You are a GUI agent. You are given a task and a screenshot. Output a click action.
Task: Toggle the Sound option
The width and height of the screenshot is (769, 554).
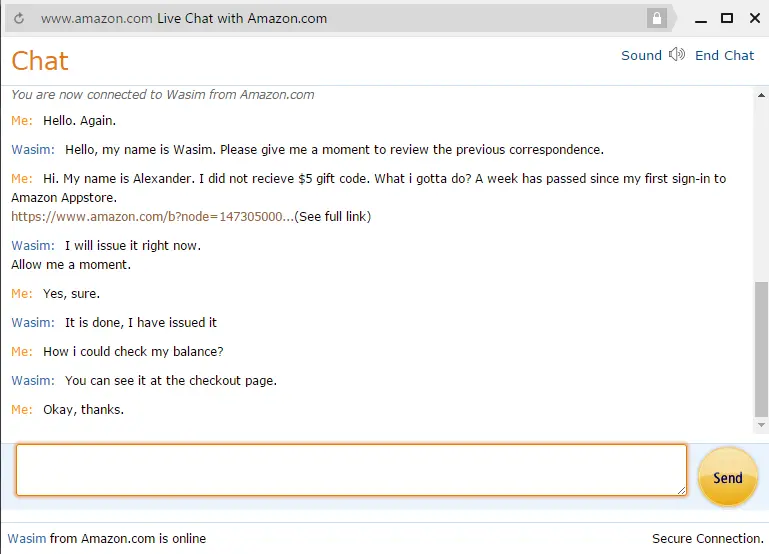[x=641, y=55]
